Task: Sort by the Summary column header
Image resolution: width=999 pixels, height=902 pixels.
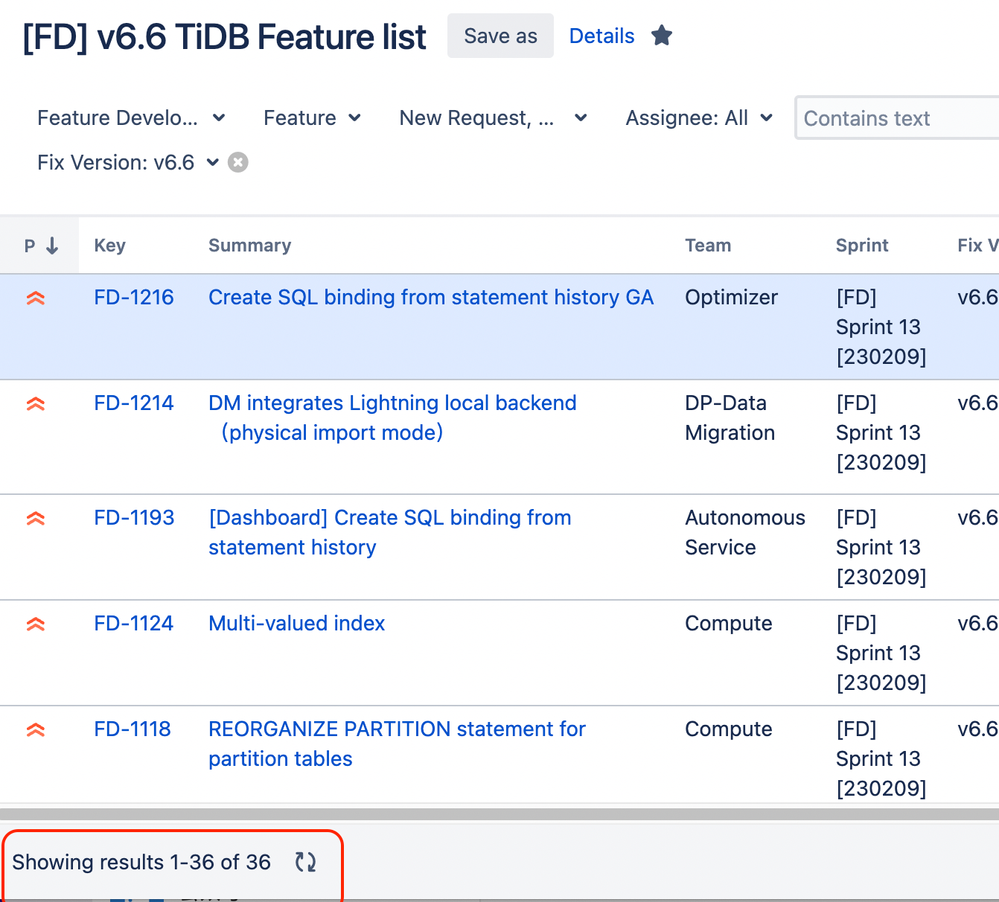Action: [250, 246]
